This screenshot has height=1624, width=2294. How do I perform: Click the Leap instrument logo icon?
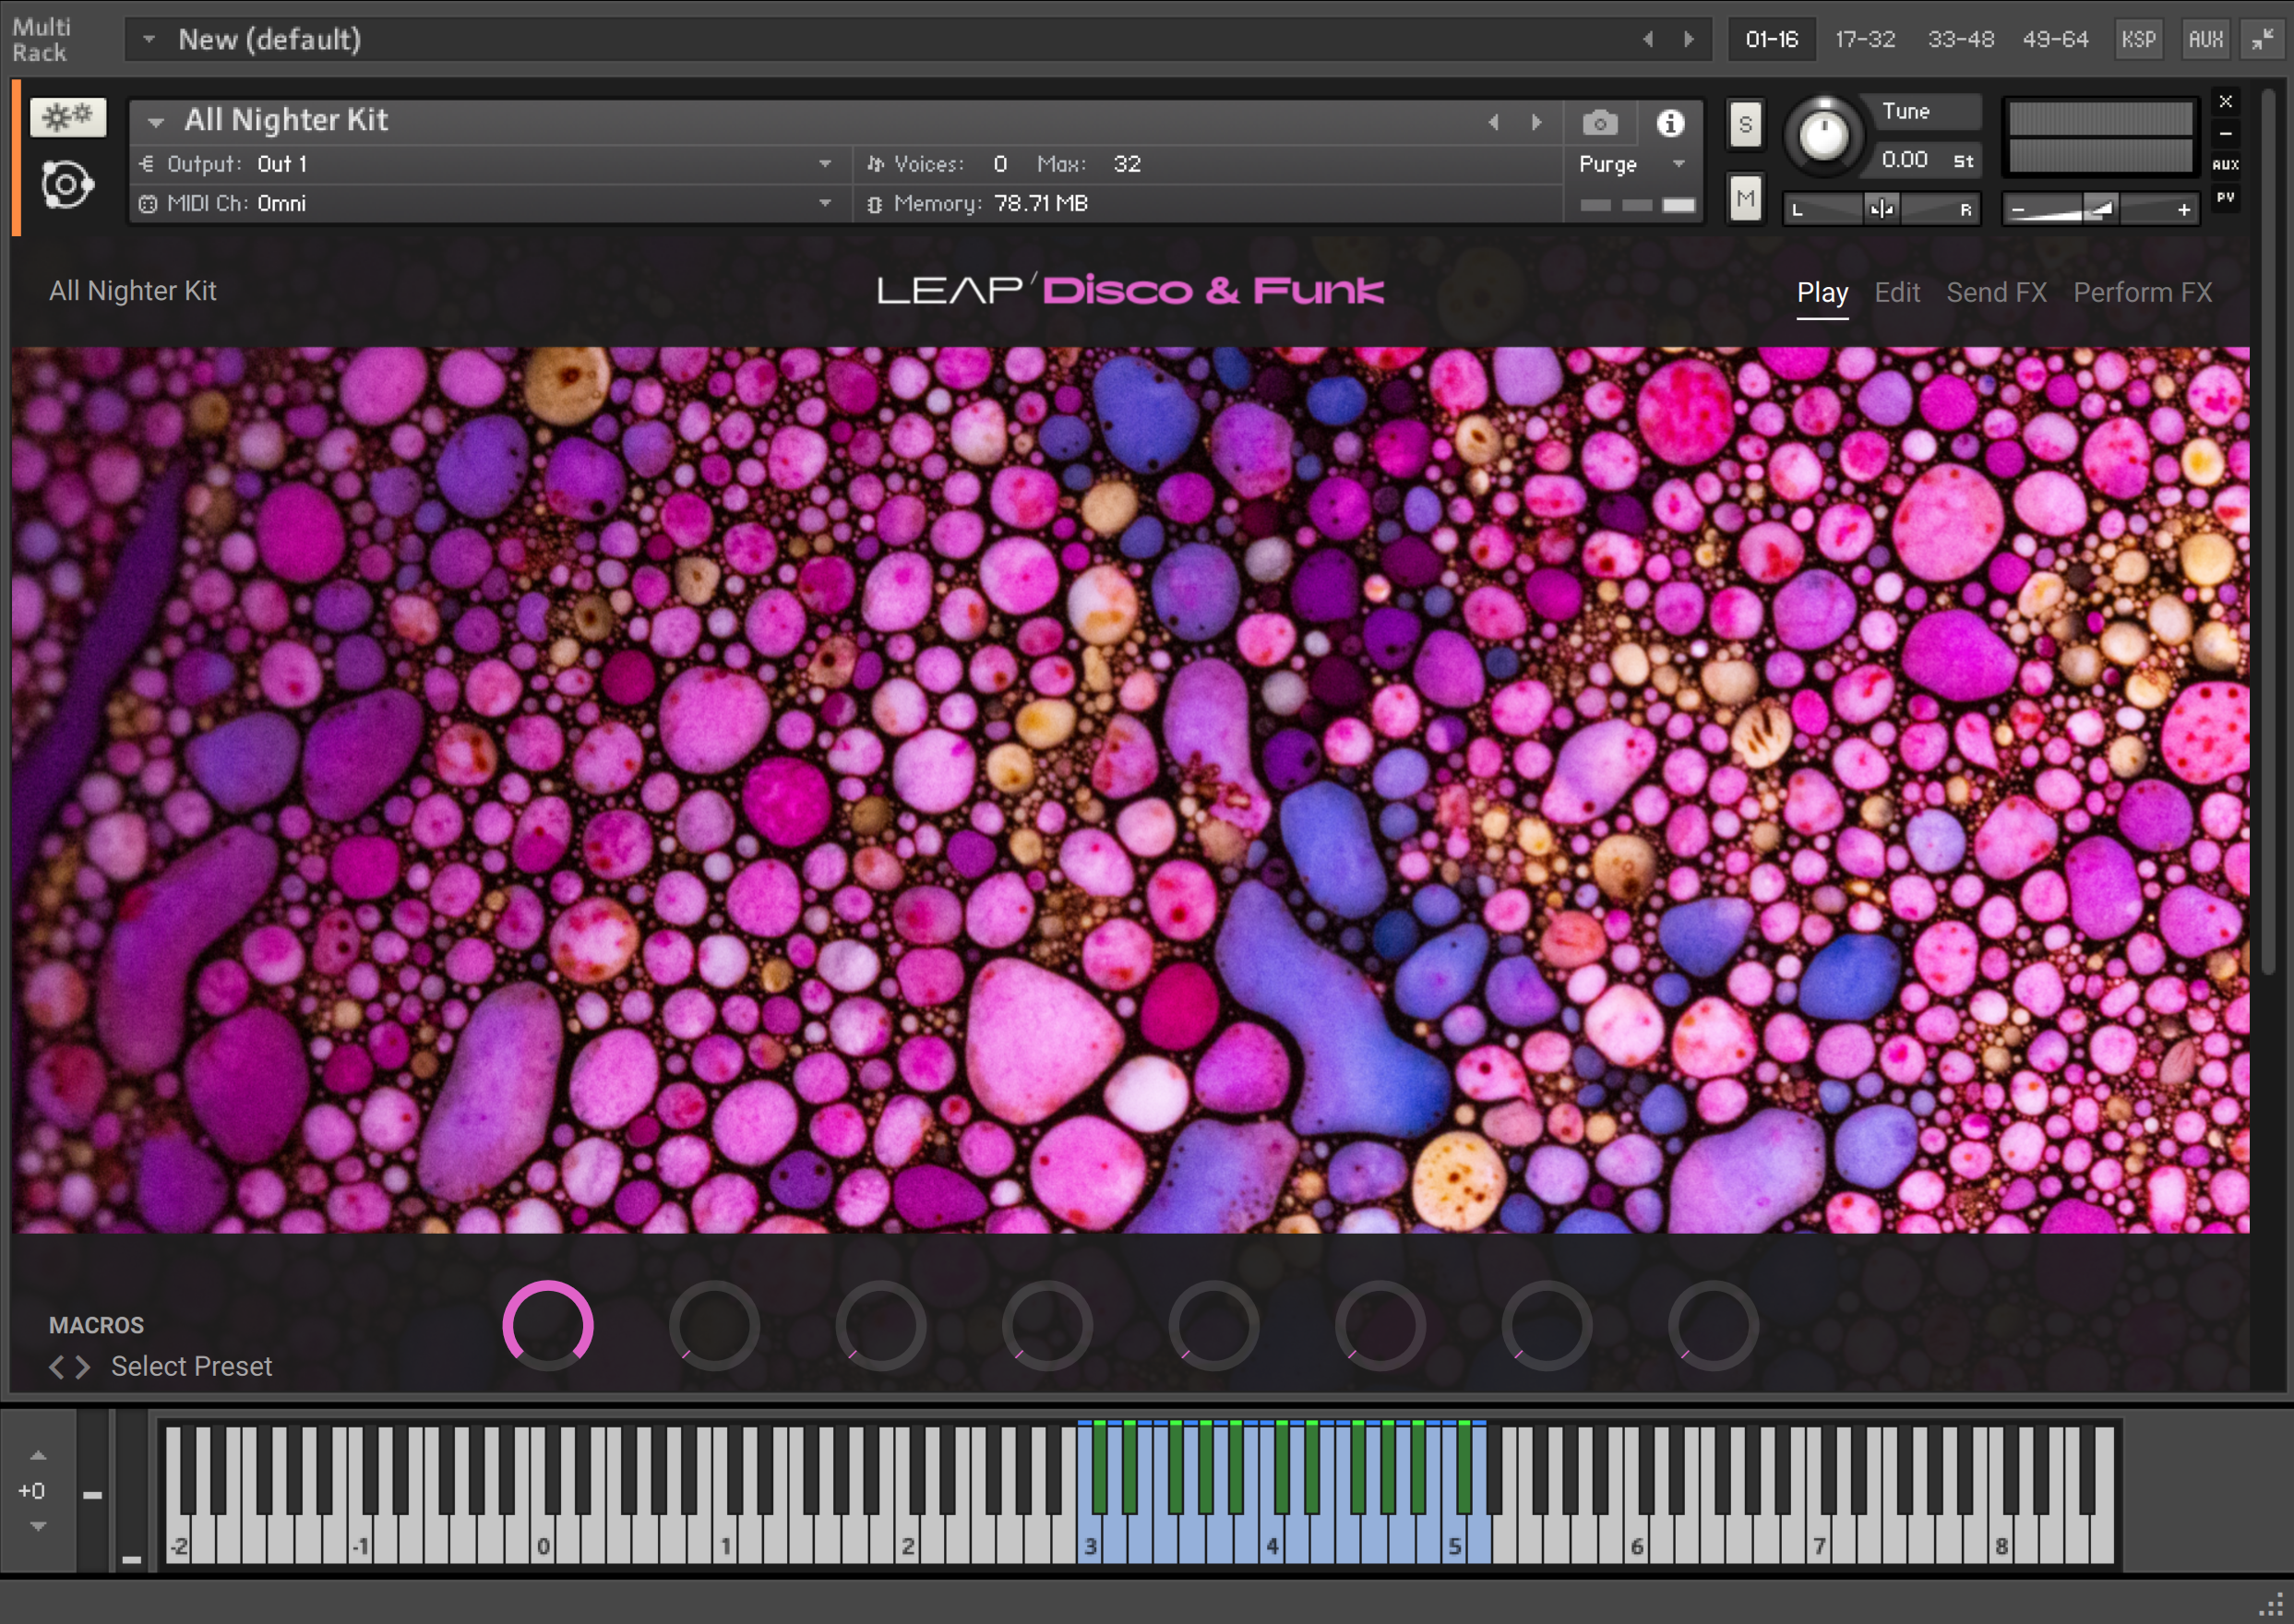67,184
